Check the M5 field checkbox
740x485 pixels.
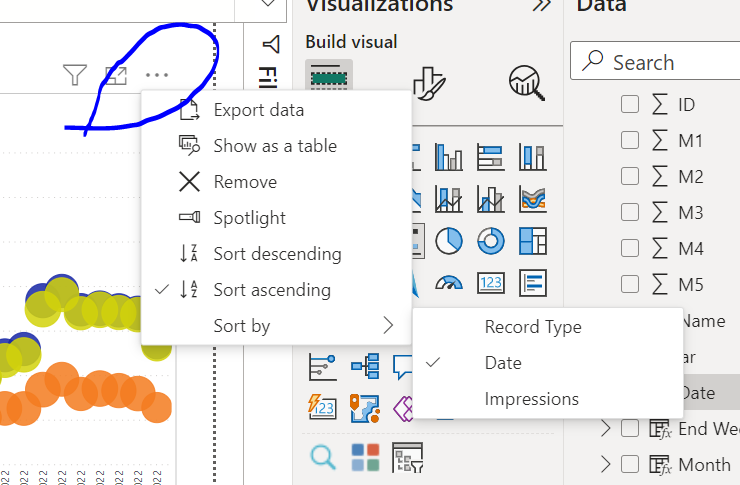pyautogui.click(x=630, y=284)
